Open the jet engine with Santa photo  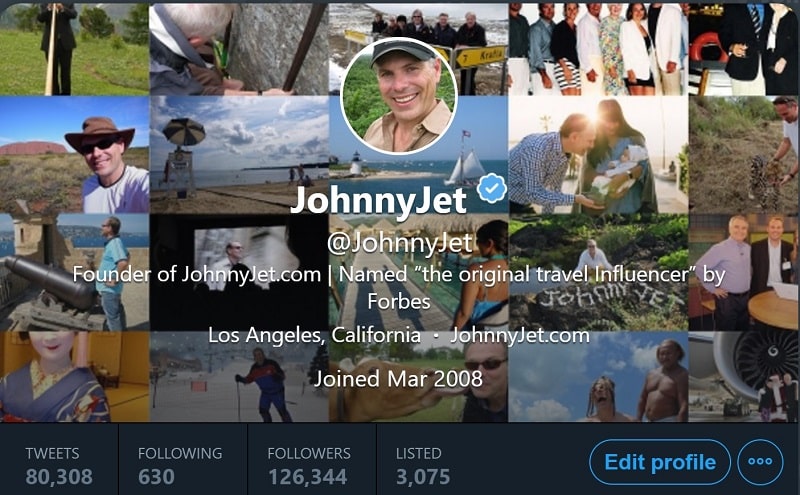(744, 377)
